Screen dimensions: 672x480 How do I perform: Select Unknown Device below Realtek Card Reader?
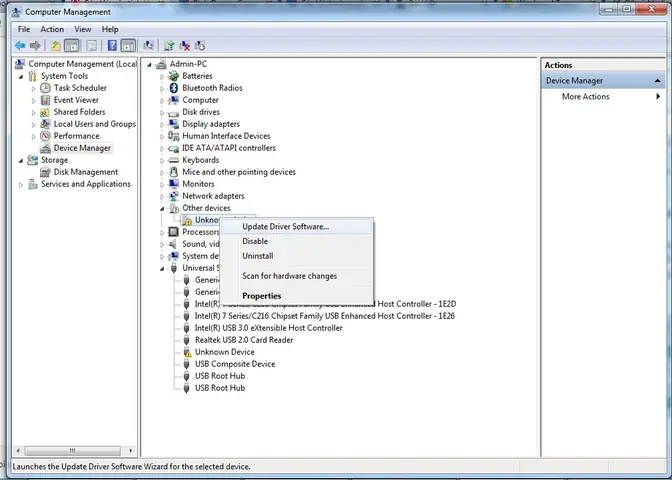225,352
